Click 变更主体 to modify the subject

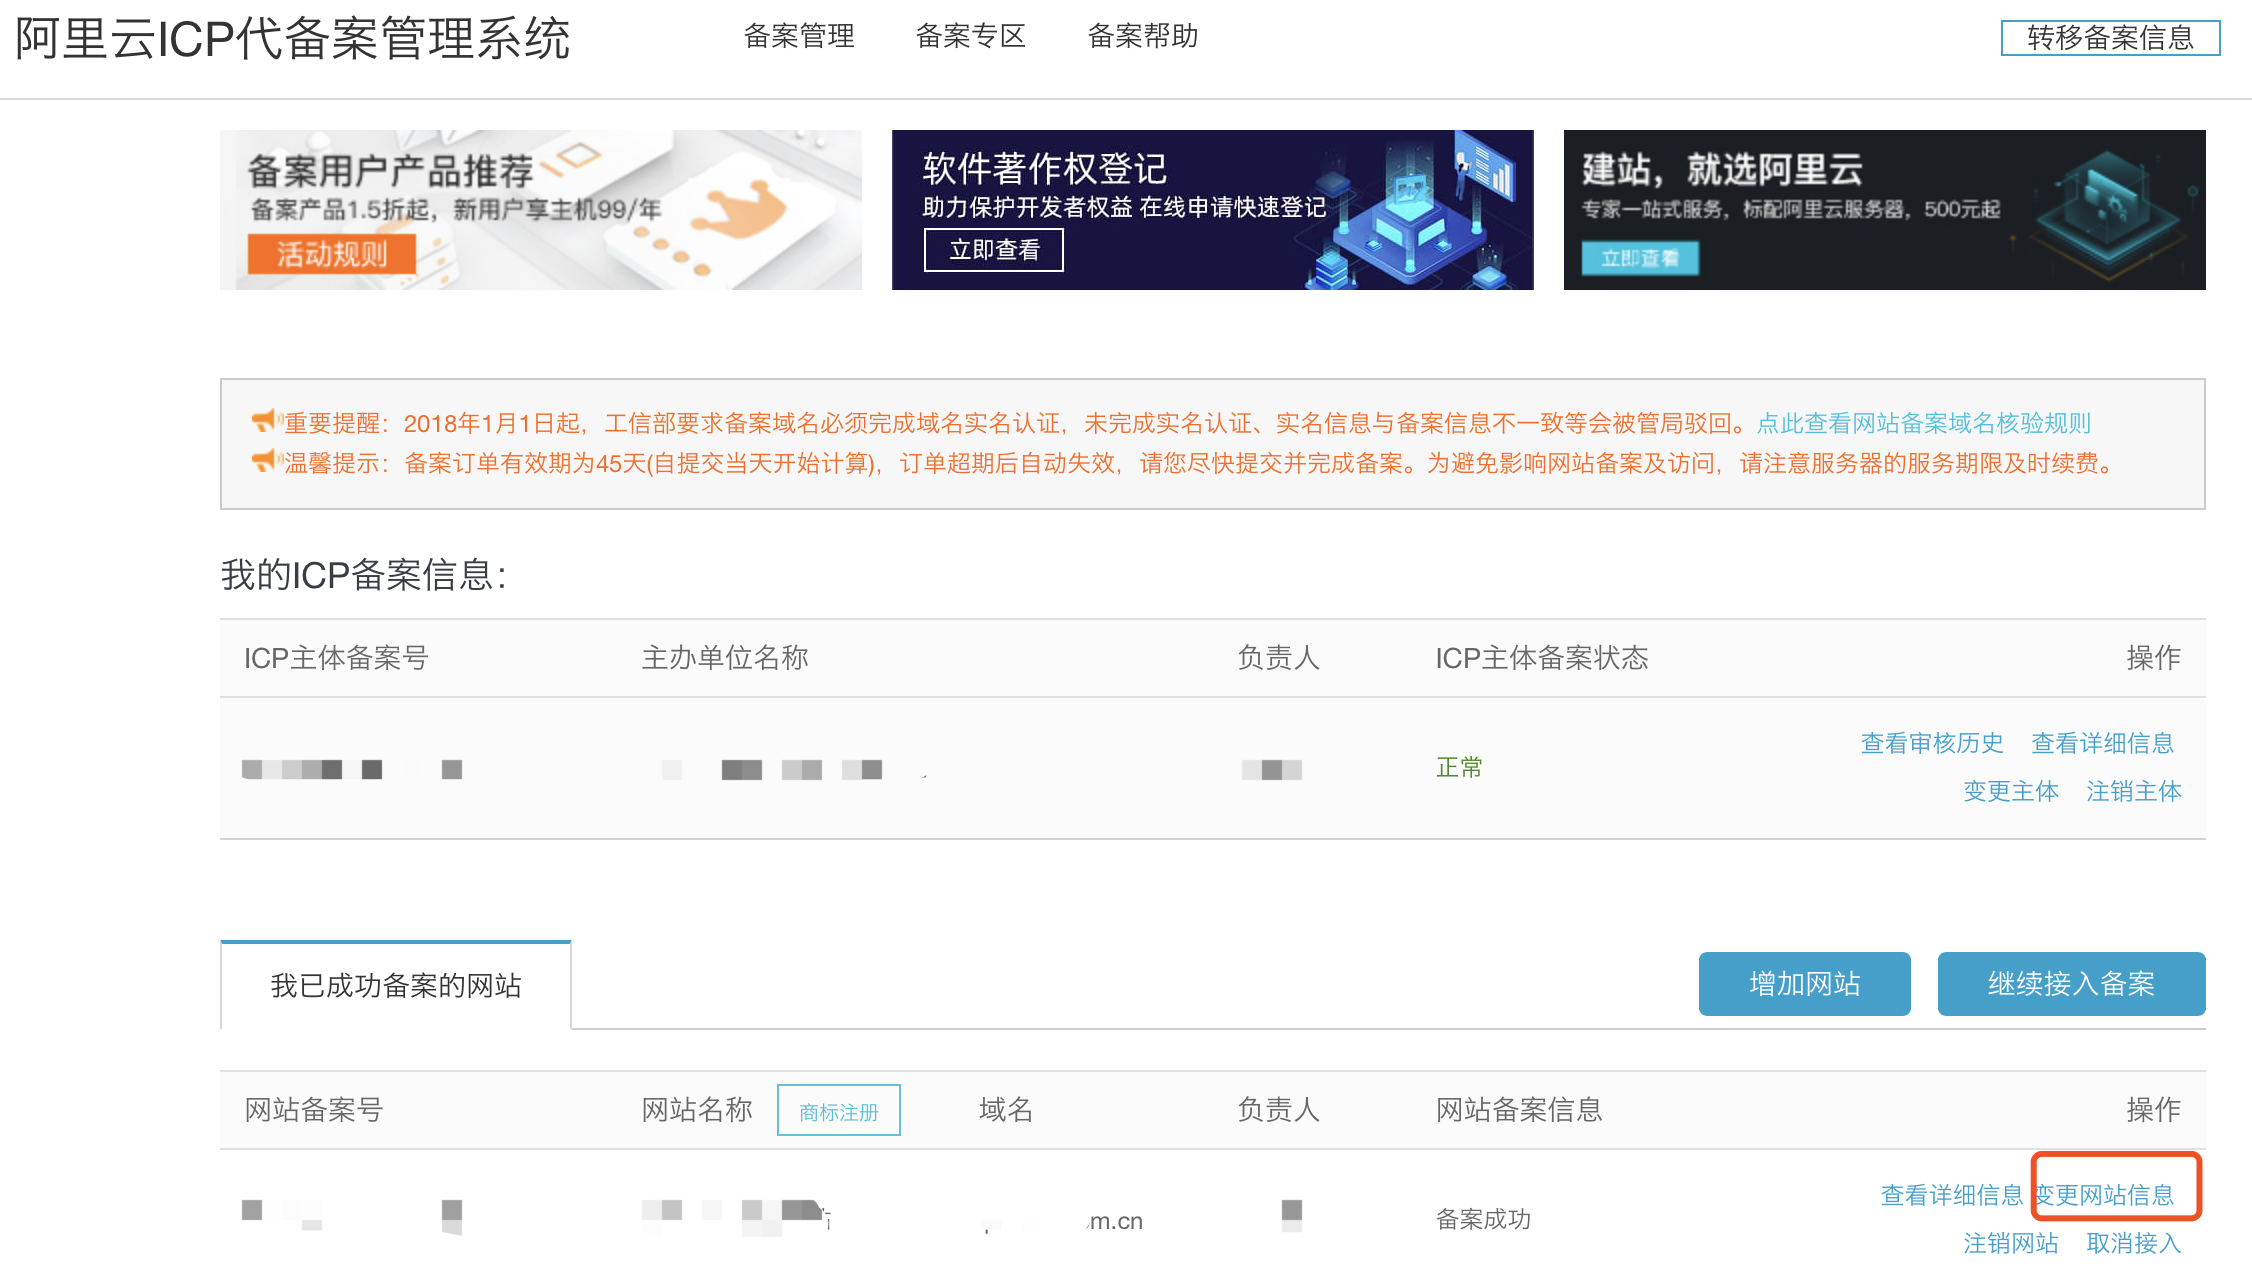[2010, 790]
